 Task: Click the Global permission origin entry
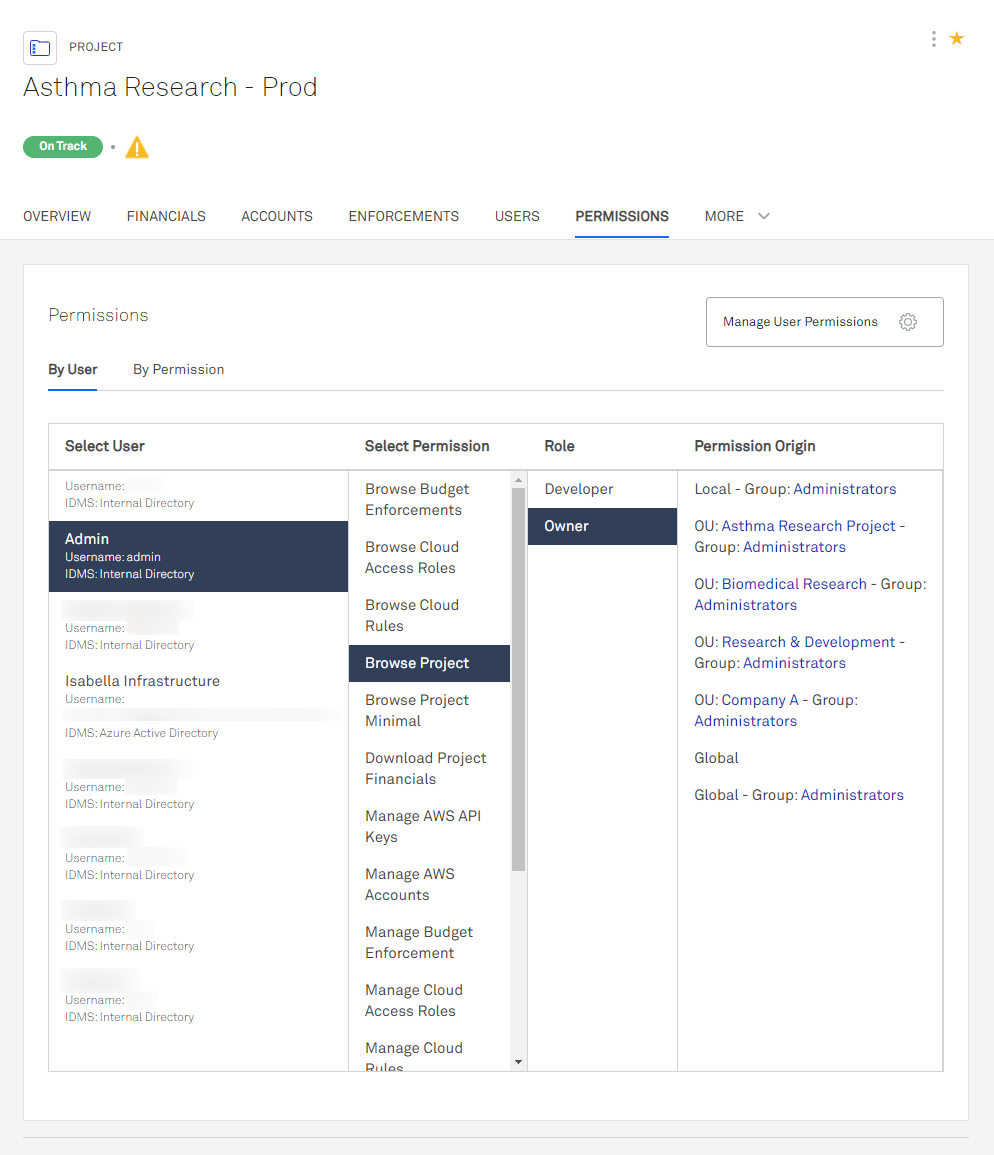coord(716,758)
